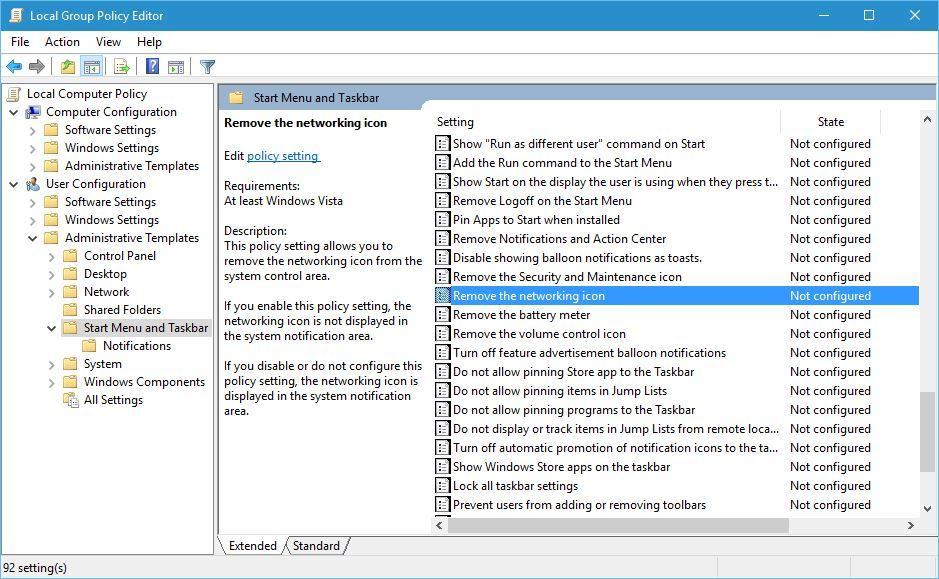Click the Notifications folder icon
The width and height of the screenshot is (939, 579).
tap(89, 346)
